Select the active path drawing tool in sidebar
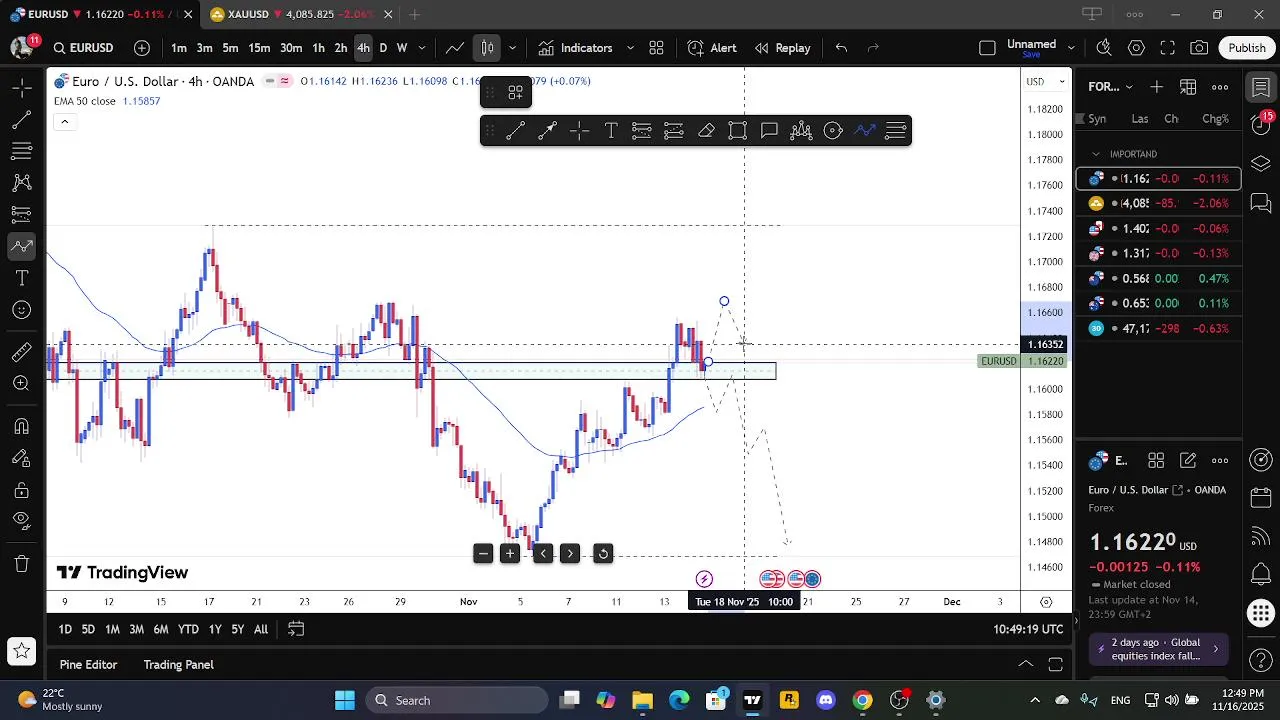Viewport: 1280px width, 720px height. tap(21, 246)
